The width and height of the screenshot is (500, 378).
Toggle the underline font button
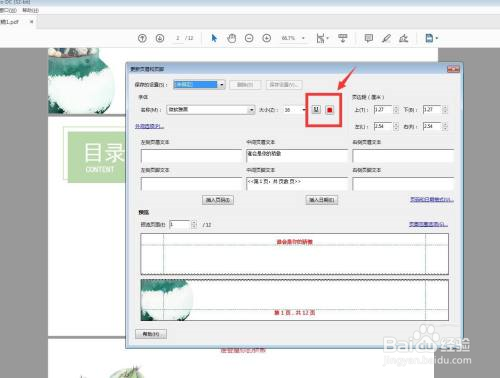tap(316, 109)
